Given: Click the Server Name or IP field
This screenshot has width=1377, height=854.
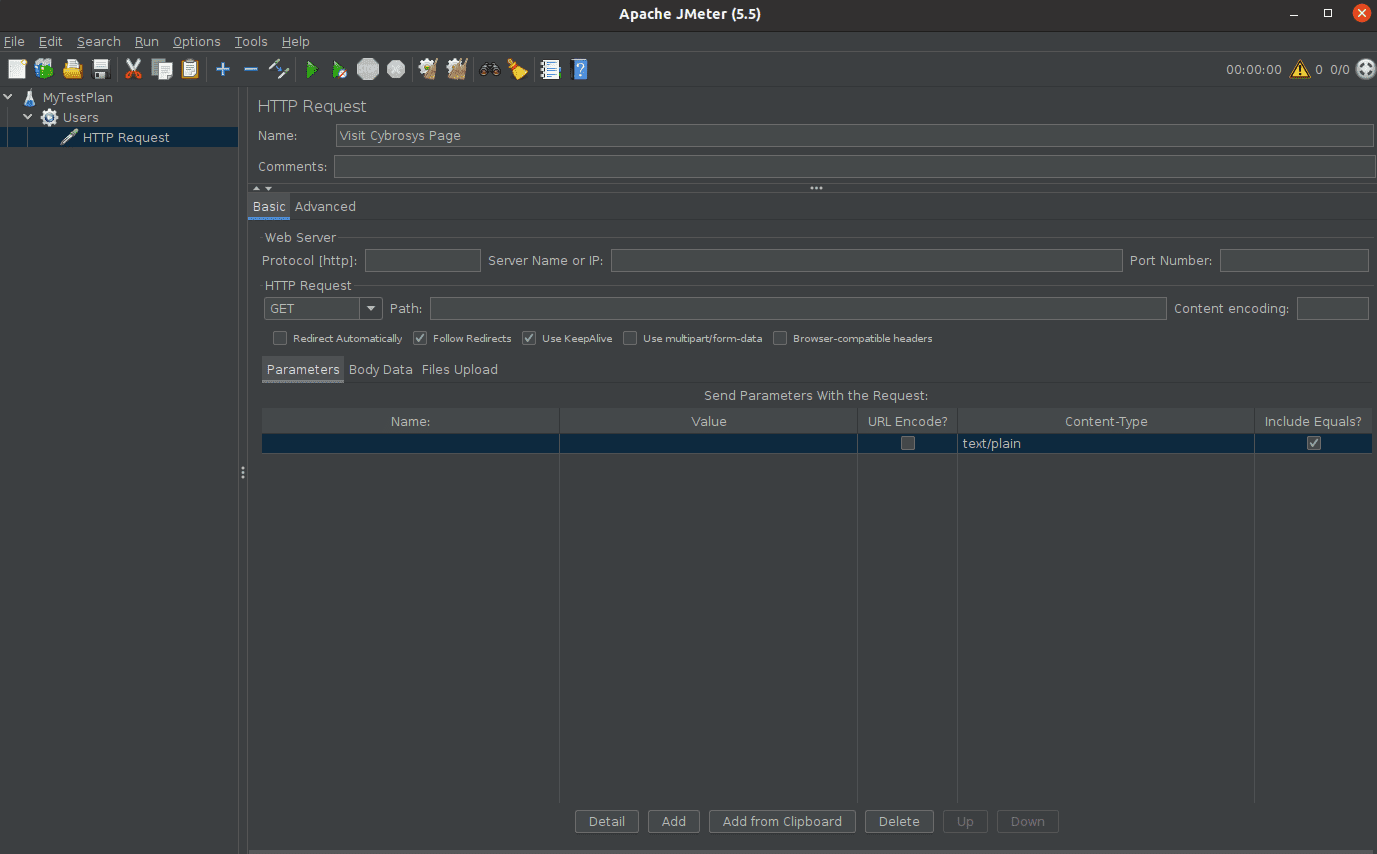Looking at the screenshot, I should [x=865, y=260].
